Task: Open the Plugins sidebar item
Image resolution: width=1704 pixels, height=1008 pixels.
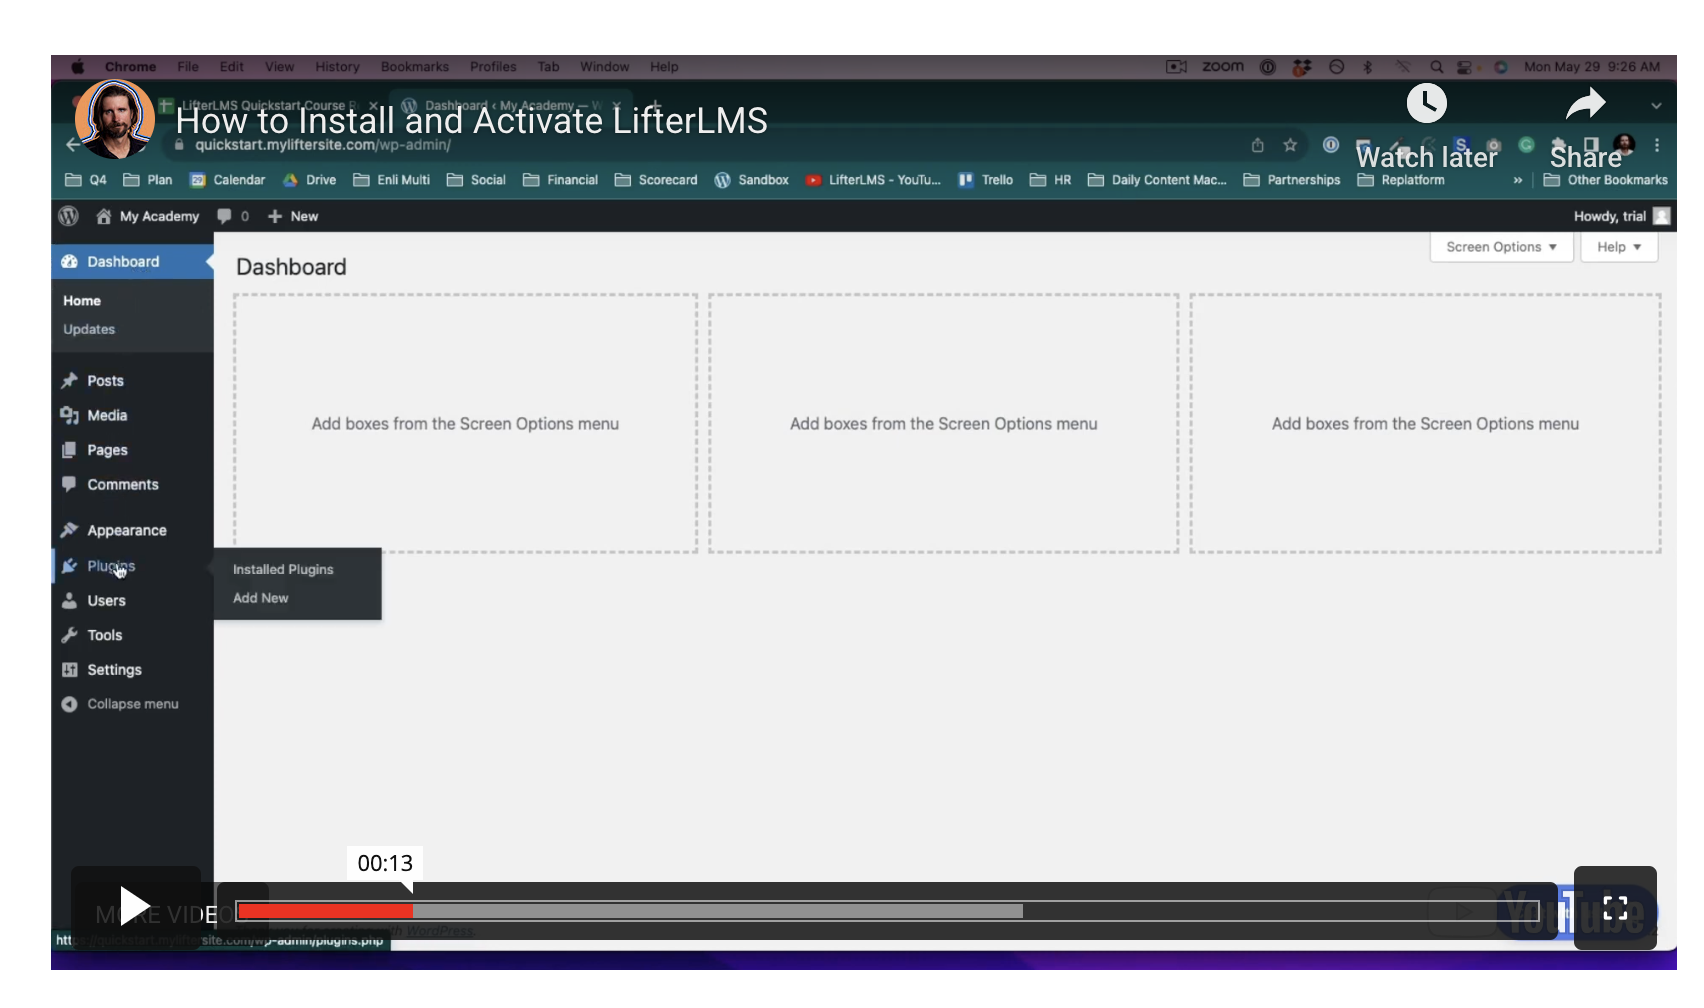Action: (110, 566)
